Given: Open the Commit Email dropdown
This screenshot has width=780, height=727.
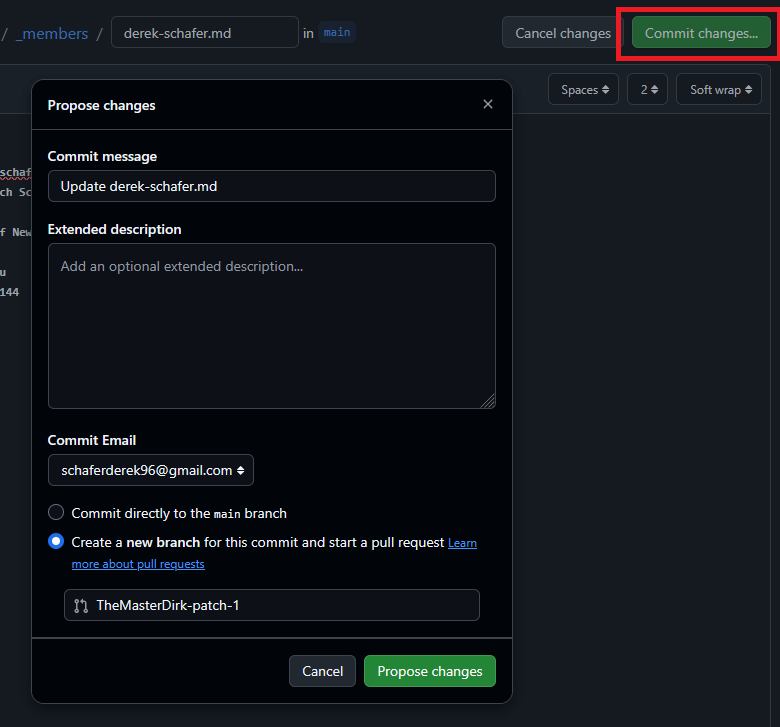Looking at the screenshot, I should click(x=151, y=470).
